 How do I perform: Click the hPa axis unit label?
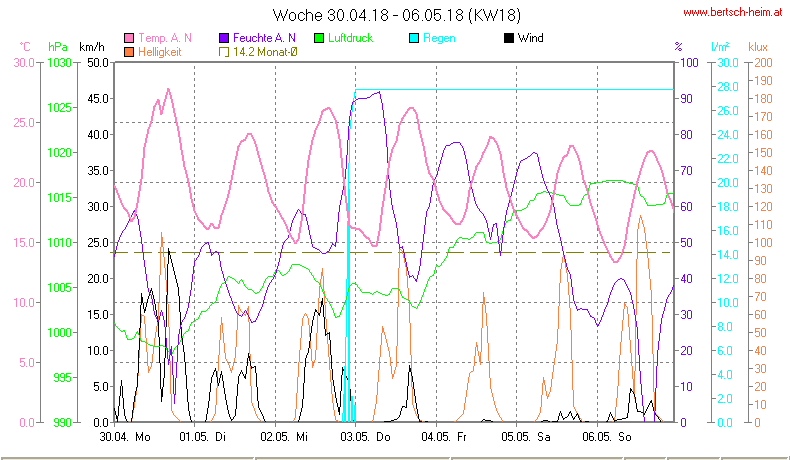57,47
